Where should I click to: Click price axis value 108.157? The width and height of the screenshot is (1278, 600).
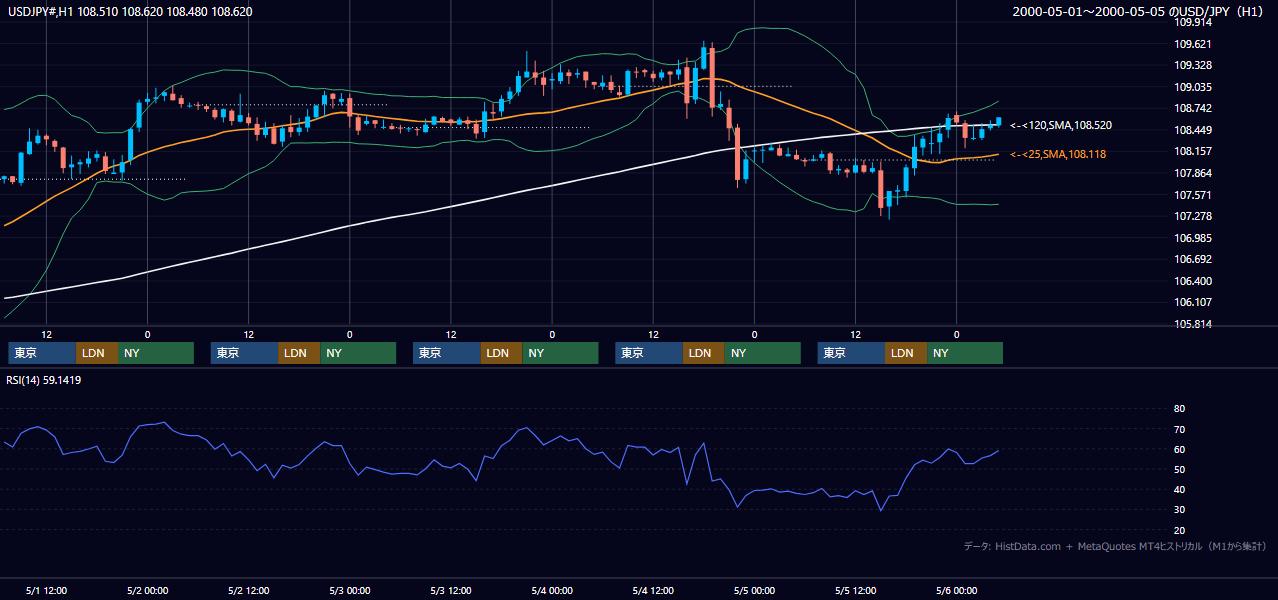(x=1193, y=152)
